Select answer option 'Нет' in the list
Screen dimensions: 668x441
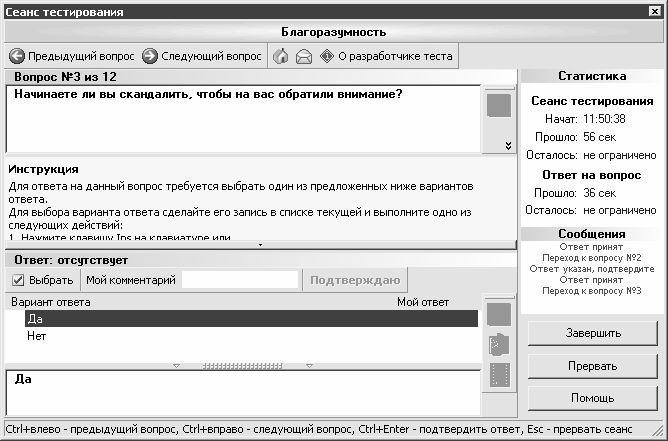pyautogui.click(x=251, y=336)
